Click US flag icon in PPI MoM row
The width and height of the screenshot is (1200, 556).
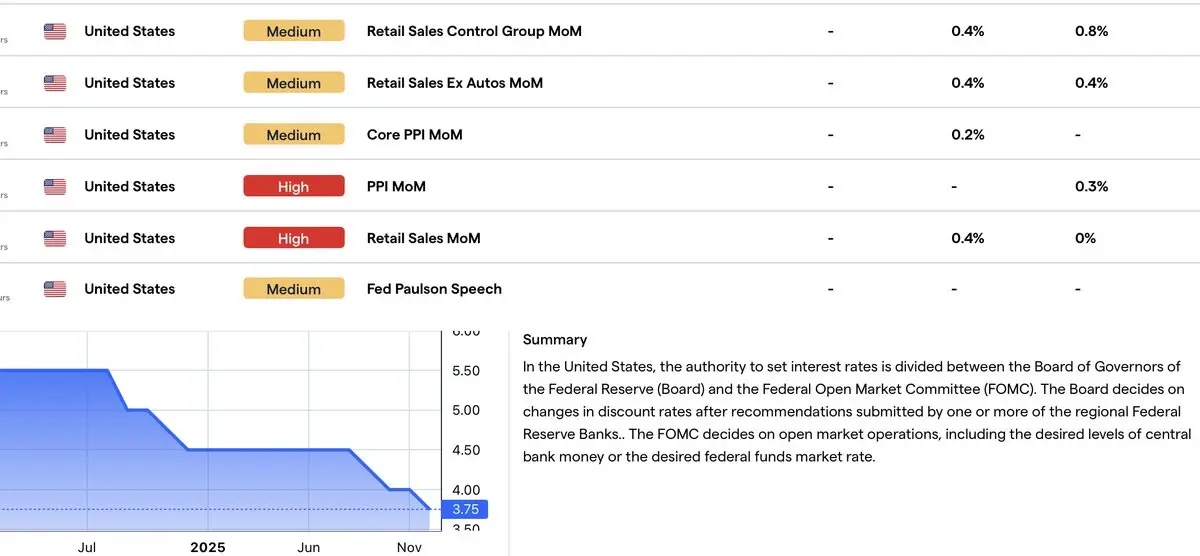point(55,187)
